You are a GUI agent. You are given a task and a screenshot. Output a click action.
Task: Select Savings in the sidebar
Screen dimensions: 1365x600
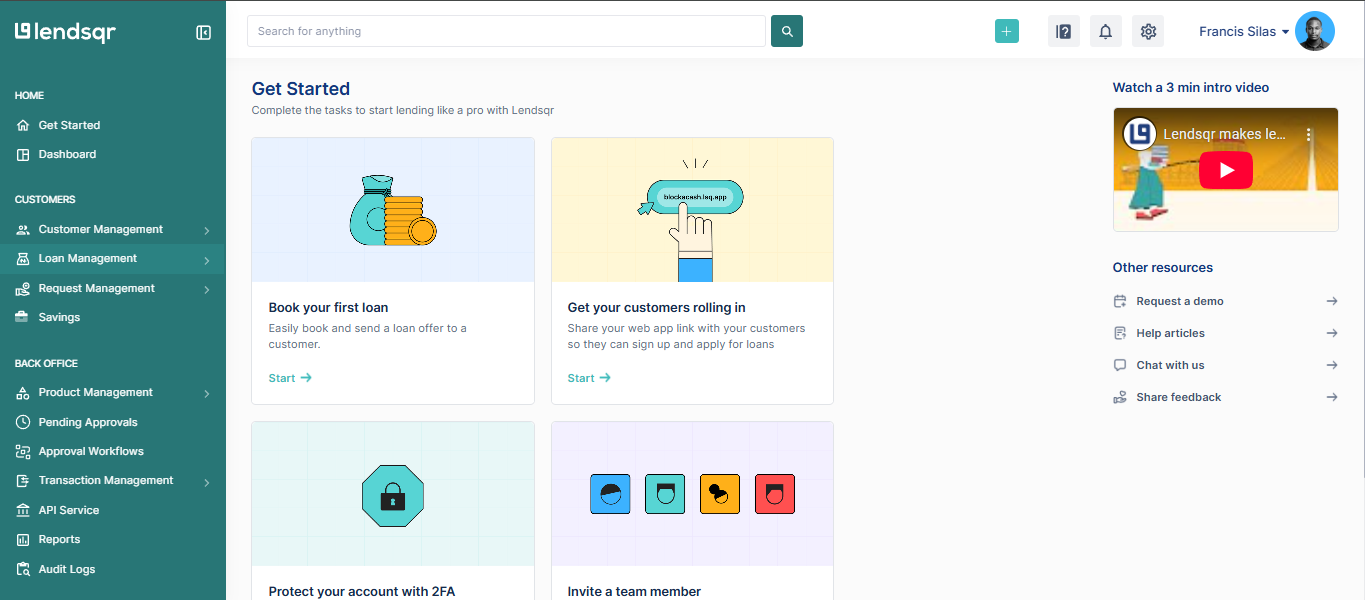click(x=60, y=317)
